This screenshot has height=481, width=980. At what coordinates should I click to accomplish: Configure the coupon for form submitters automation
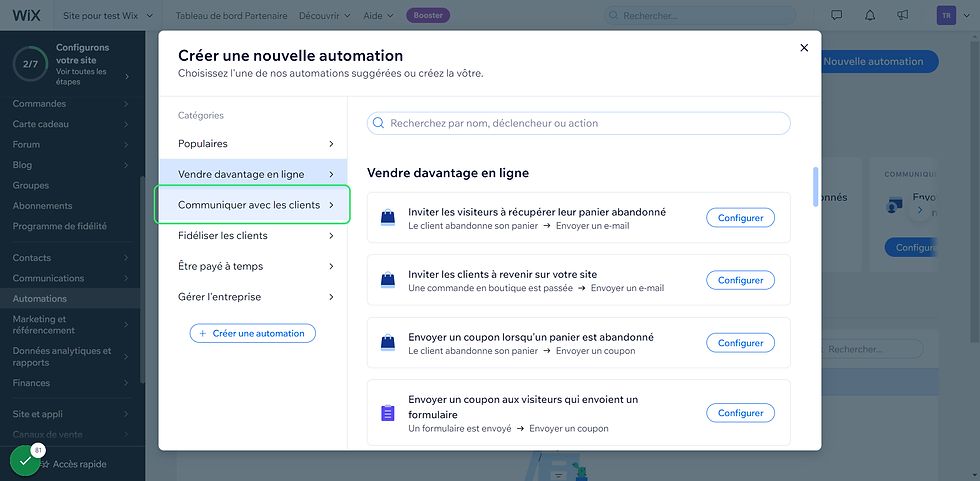coord(740,413)
